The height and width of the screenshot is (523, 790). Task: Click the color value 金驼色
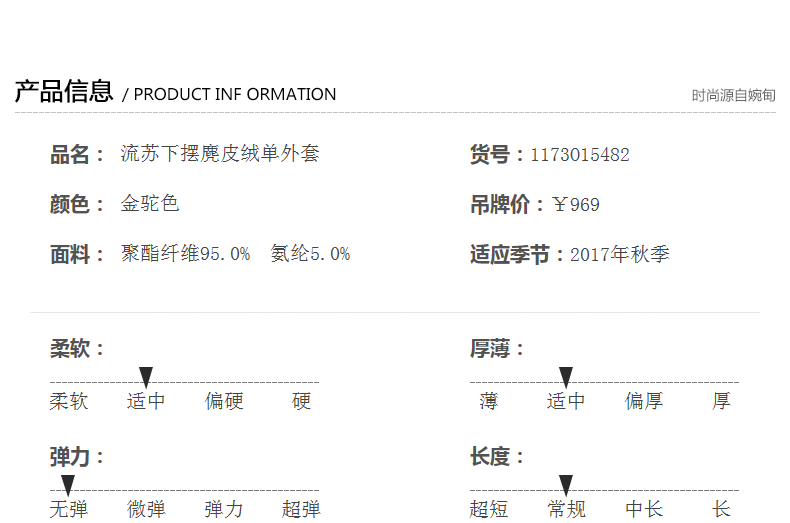point(150,204)
